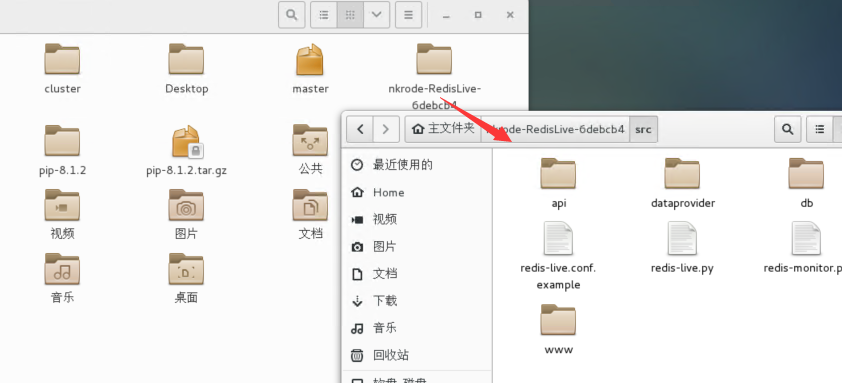The width and height of the screenshot is (842, 383).
Task: Click the nkrode-RedisLive-6debcb4 path segment
Action: [555, 129]
